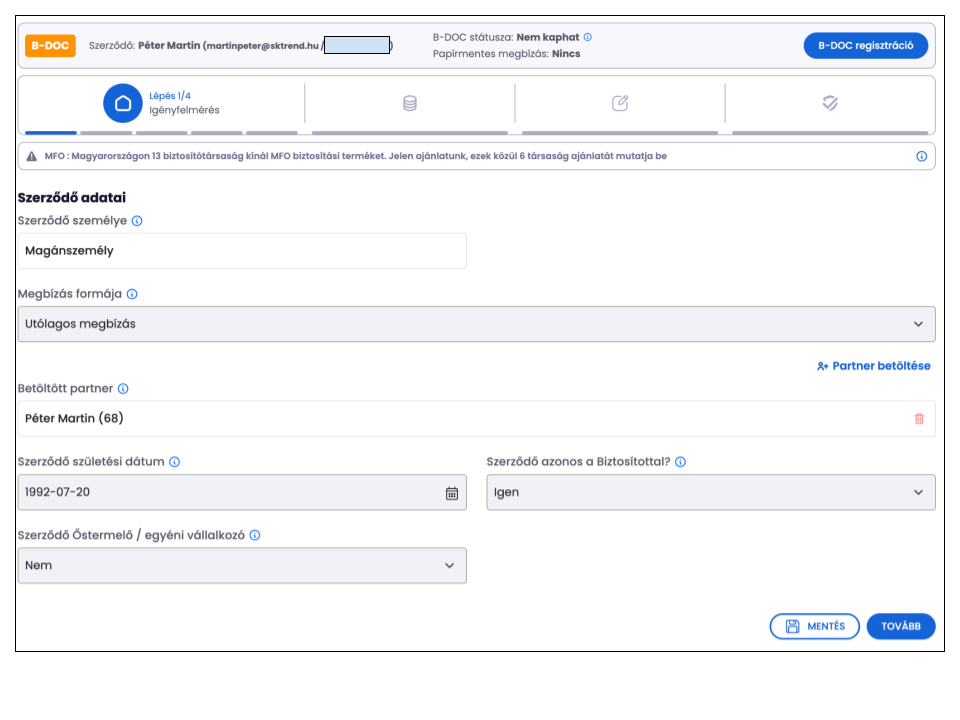Screen dimensions: 960x720
Task: Expand Szerződő Őstermelő / egyéni vállalkozó dropdown
Action: [242, 566]
